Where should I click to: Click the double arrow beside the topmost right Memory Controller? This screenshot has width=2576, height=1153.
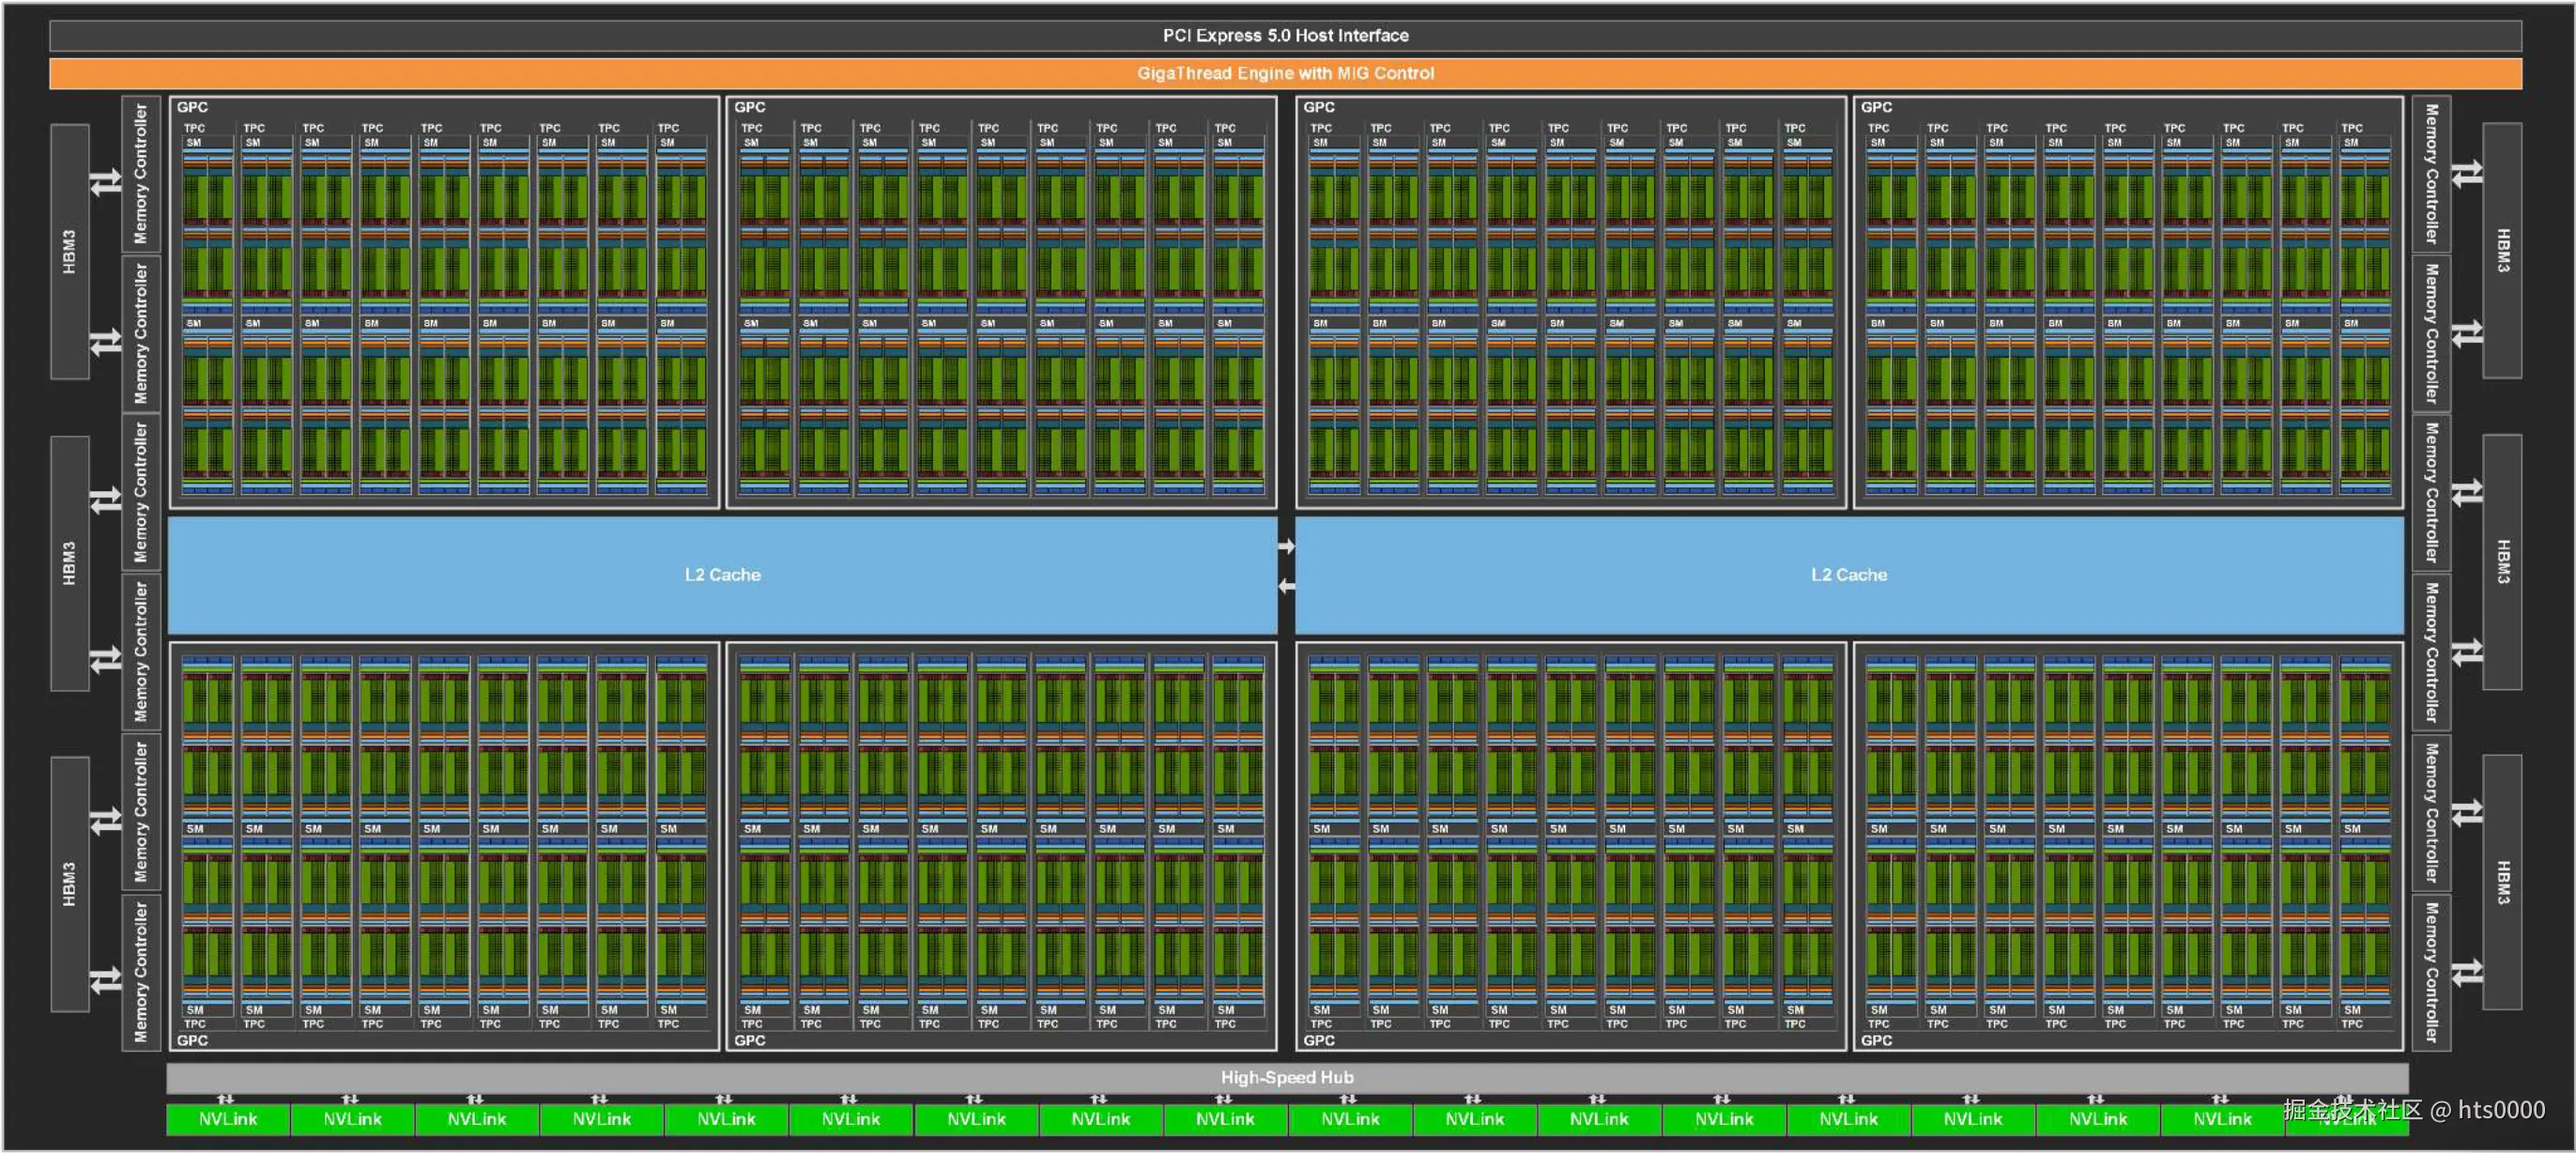tap(2466, 173)
